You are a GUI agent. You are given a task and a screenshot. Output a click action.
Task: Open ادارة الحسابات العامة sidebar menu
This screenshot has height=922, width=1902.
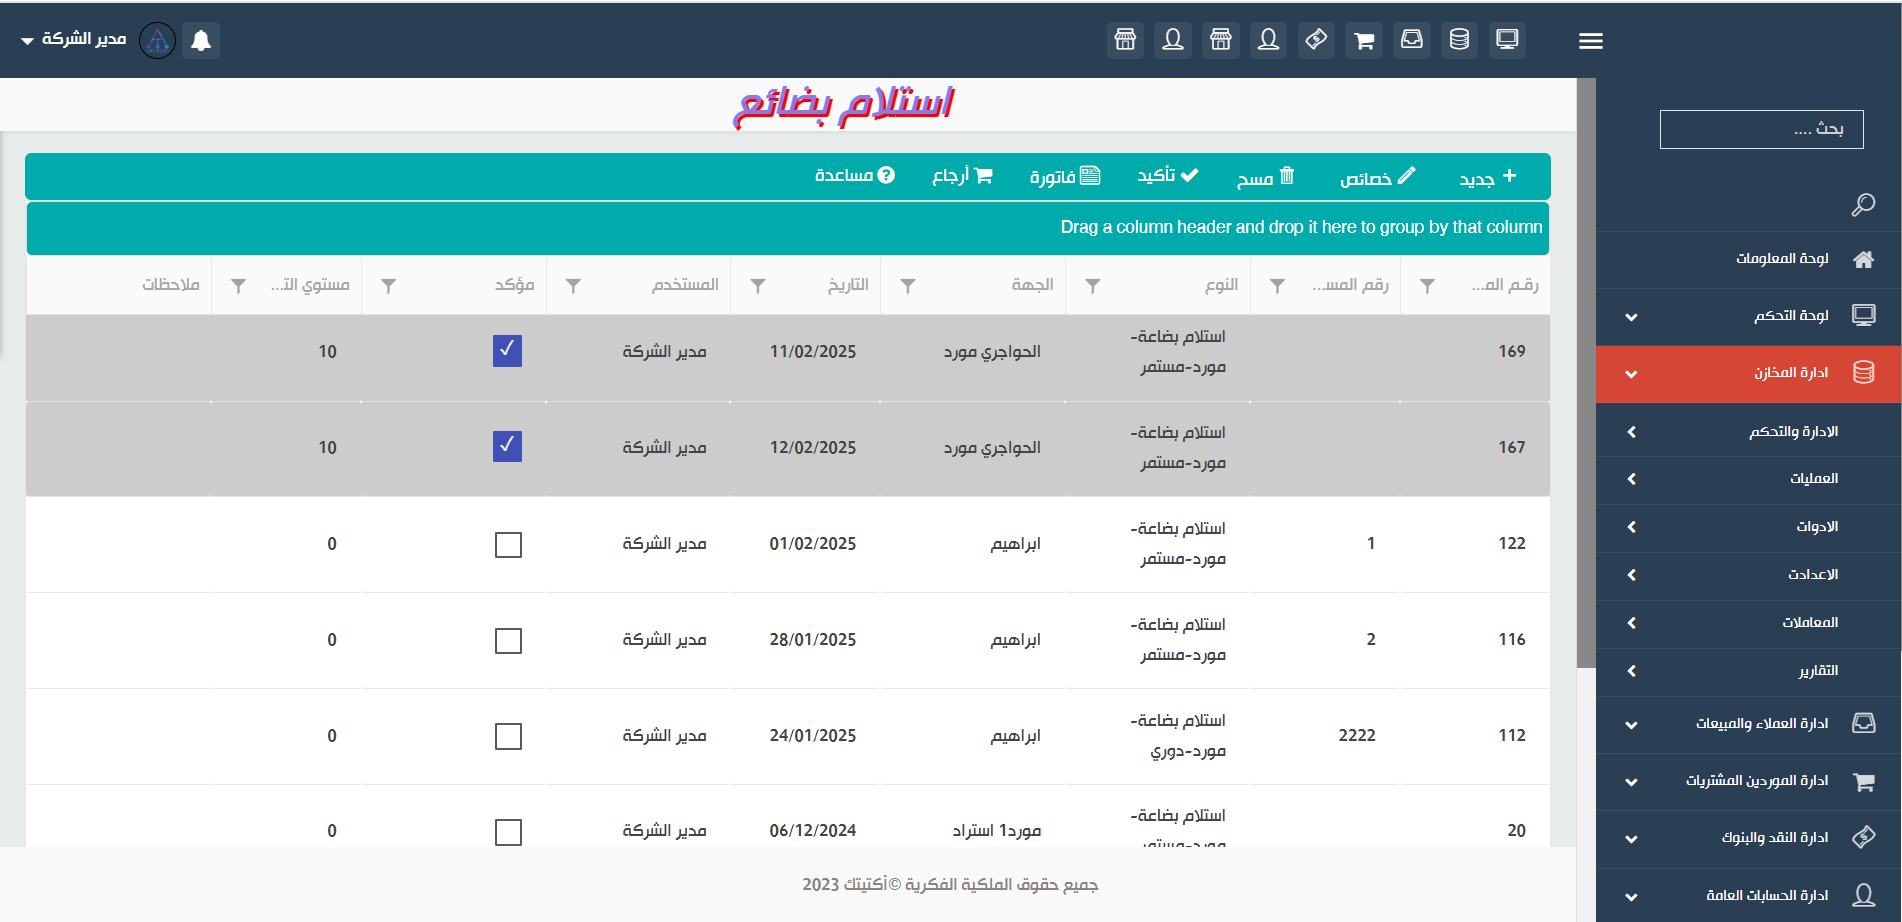[1749, 895]
